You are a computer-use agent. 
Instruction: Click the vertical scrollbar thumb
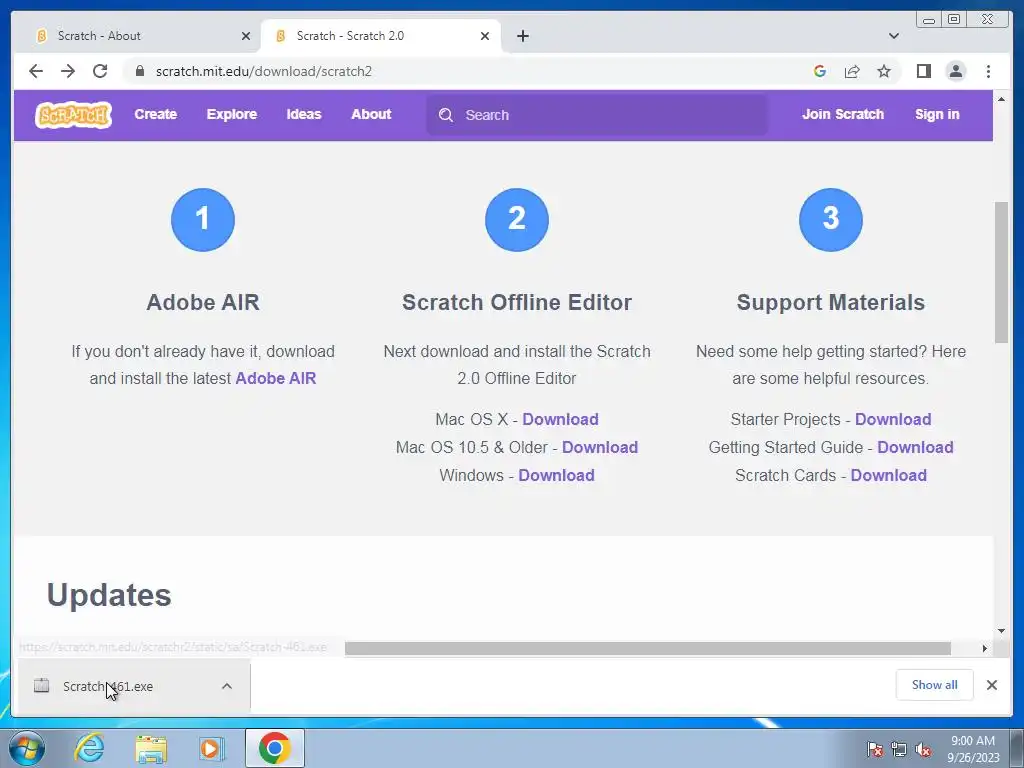(x=1001, y=272)
